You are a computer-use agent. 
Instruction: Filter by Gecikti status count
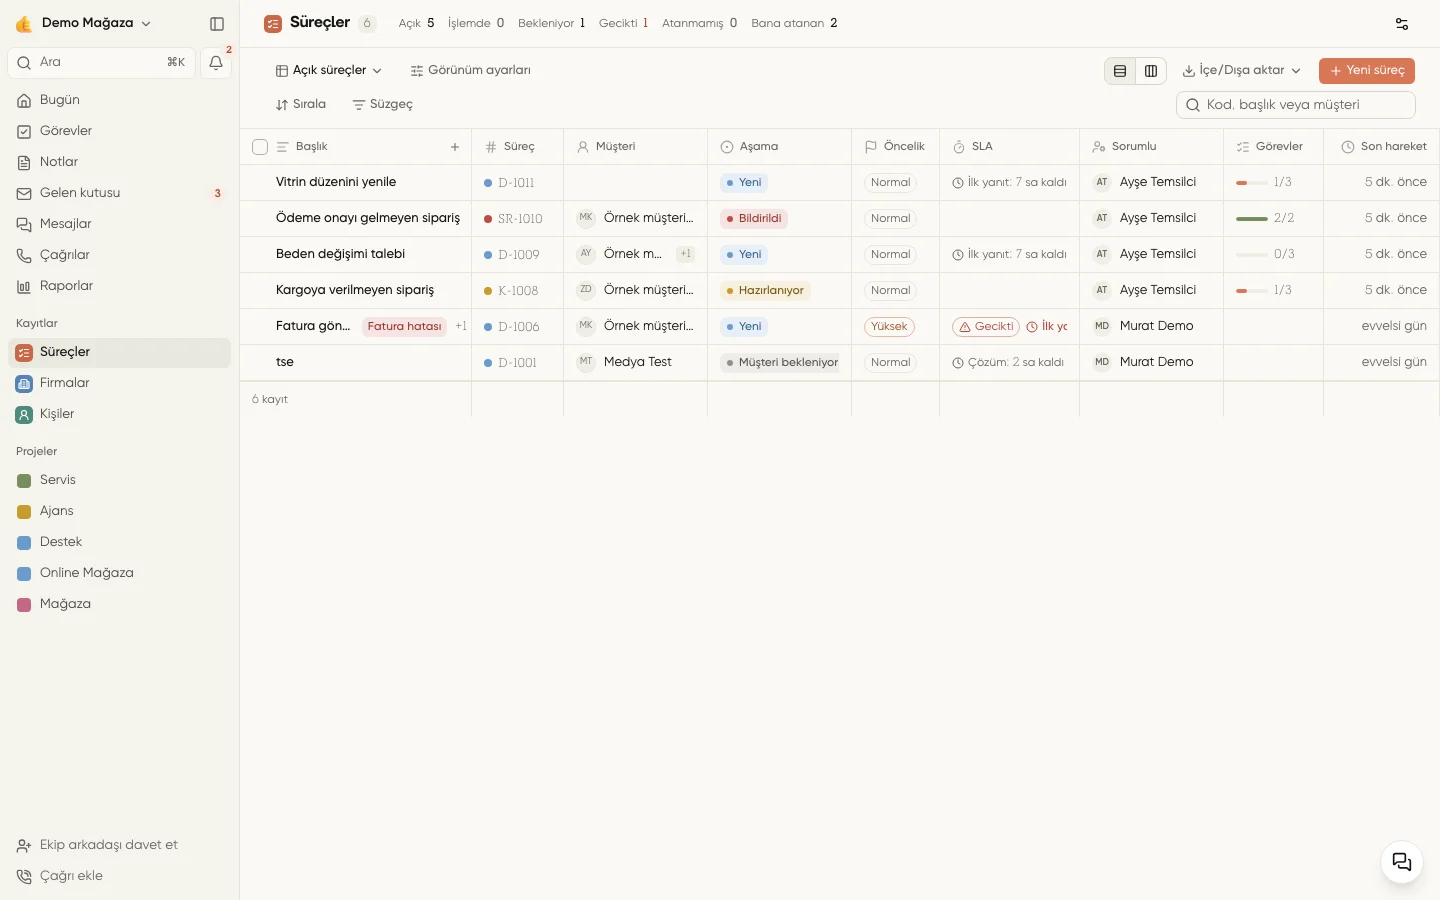pyautogui.click(x=624, y=23)
